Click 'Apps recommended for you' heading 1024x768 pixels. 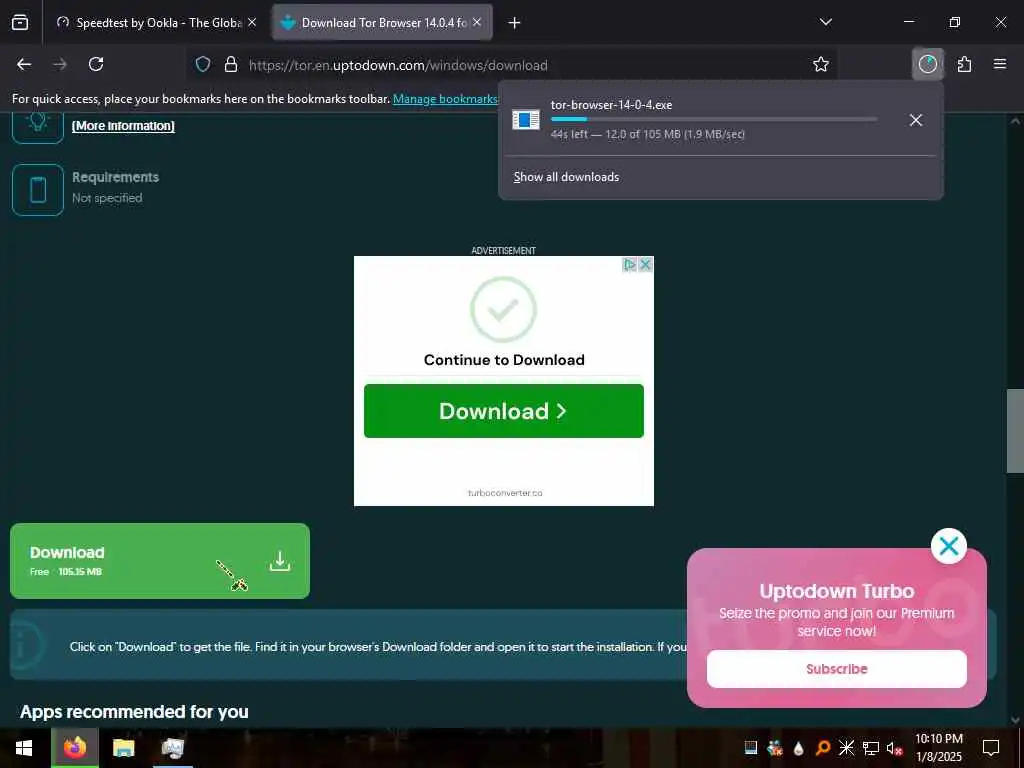click(x=135, y=712)
